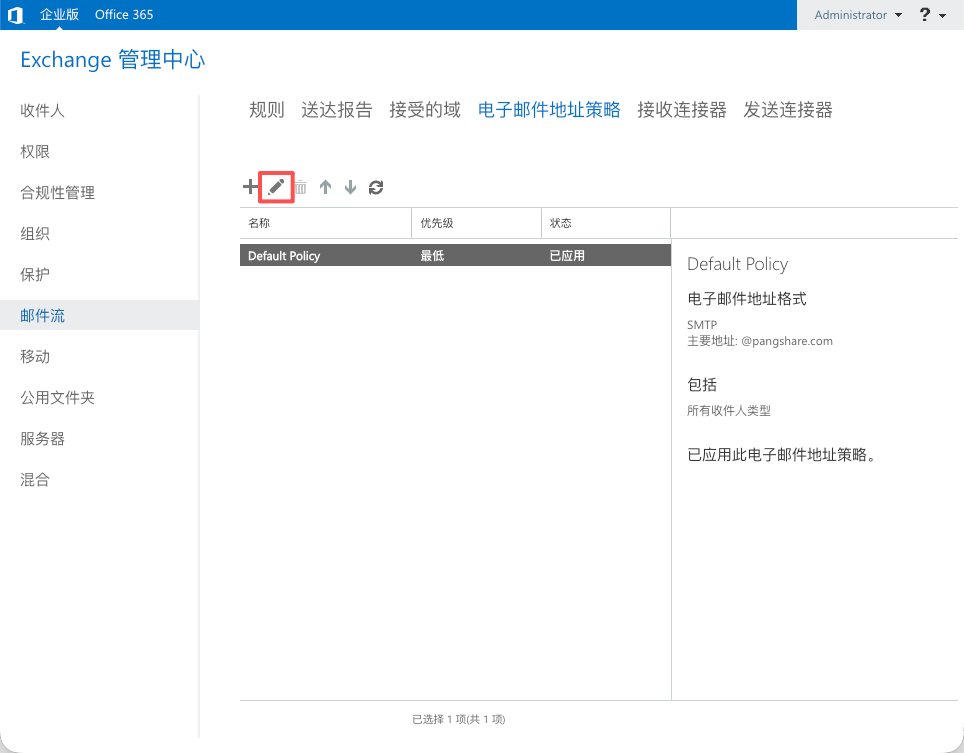Click the add new policy plus icon
Screen dimensions: 964x753
(x=250, y=187)
